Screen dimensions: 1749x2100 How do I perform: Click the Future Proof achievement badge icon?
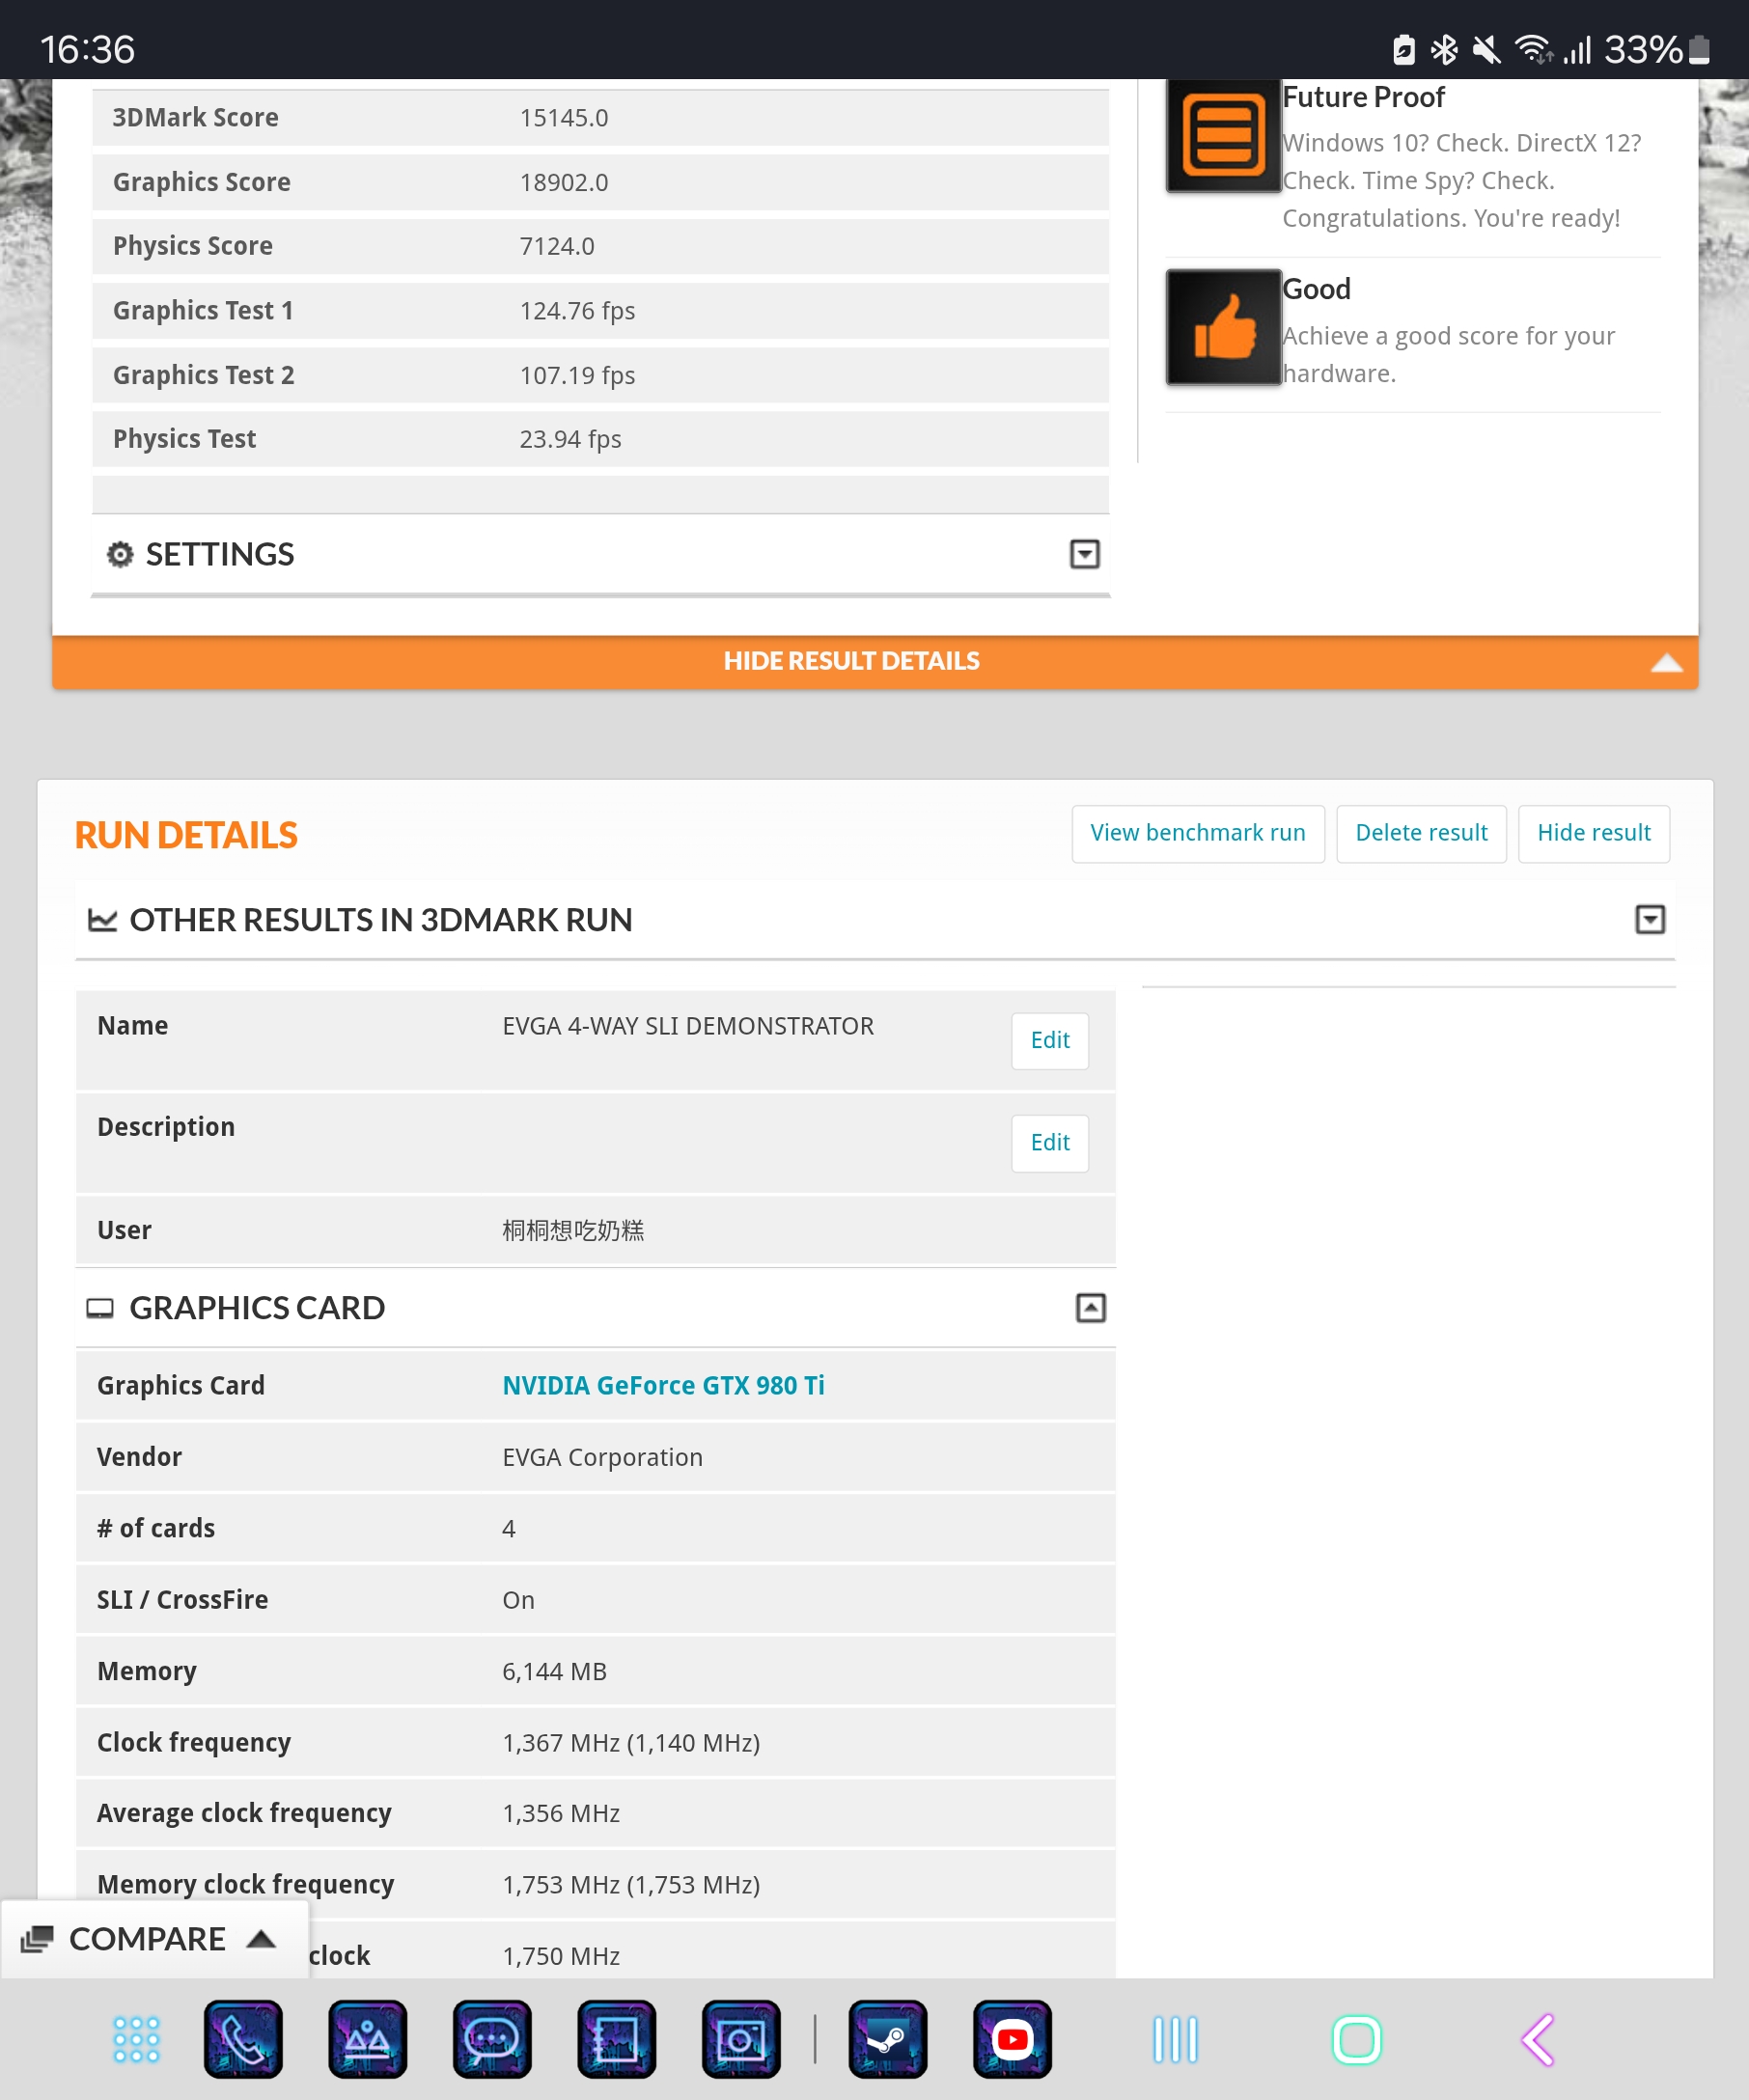point(1223,136)
